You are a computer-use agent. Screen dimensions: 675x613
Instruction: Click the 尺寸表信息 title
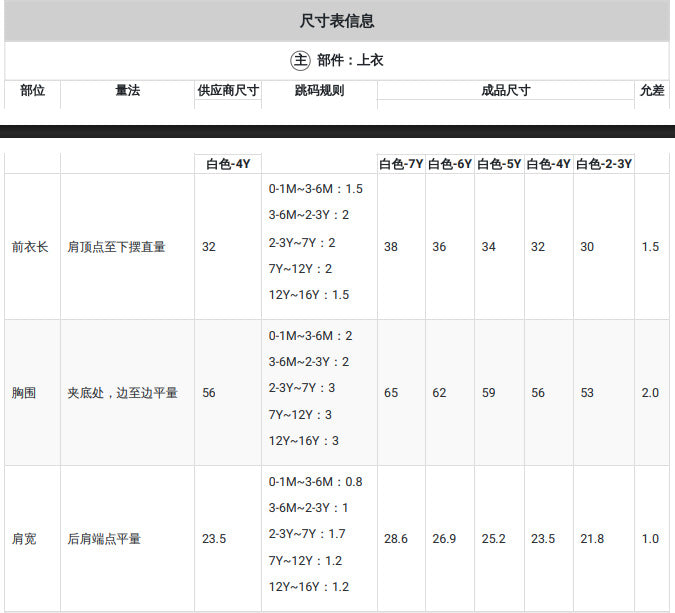click(x=337, y=21)
